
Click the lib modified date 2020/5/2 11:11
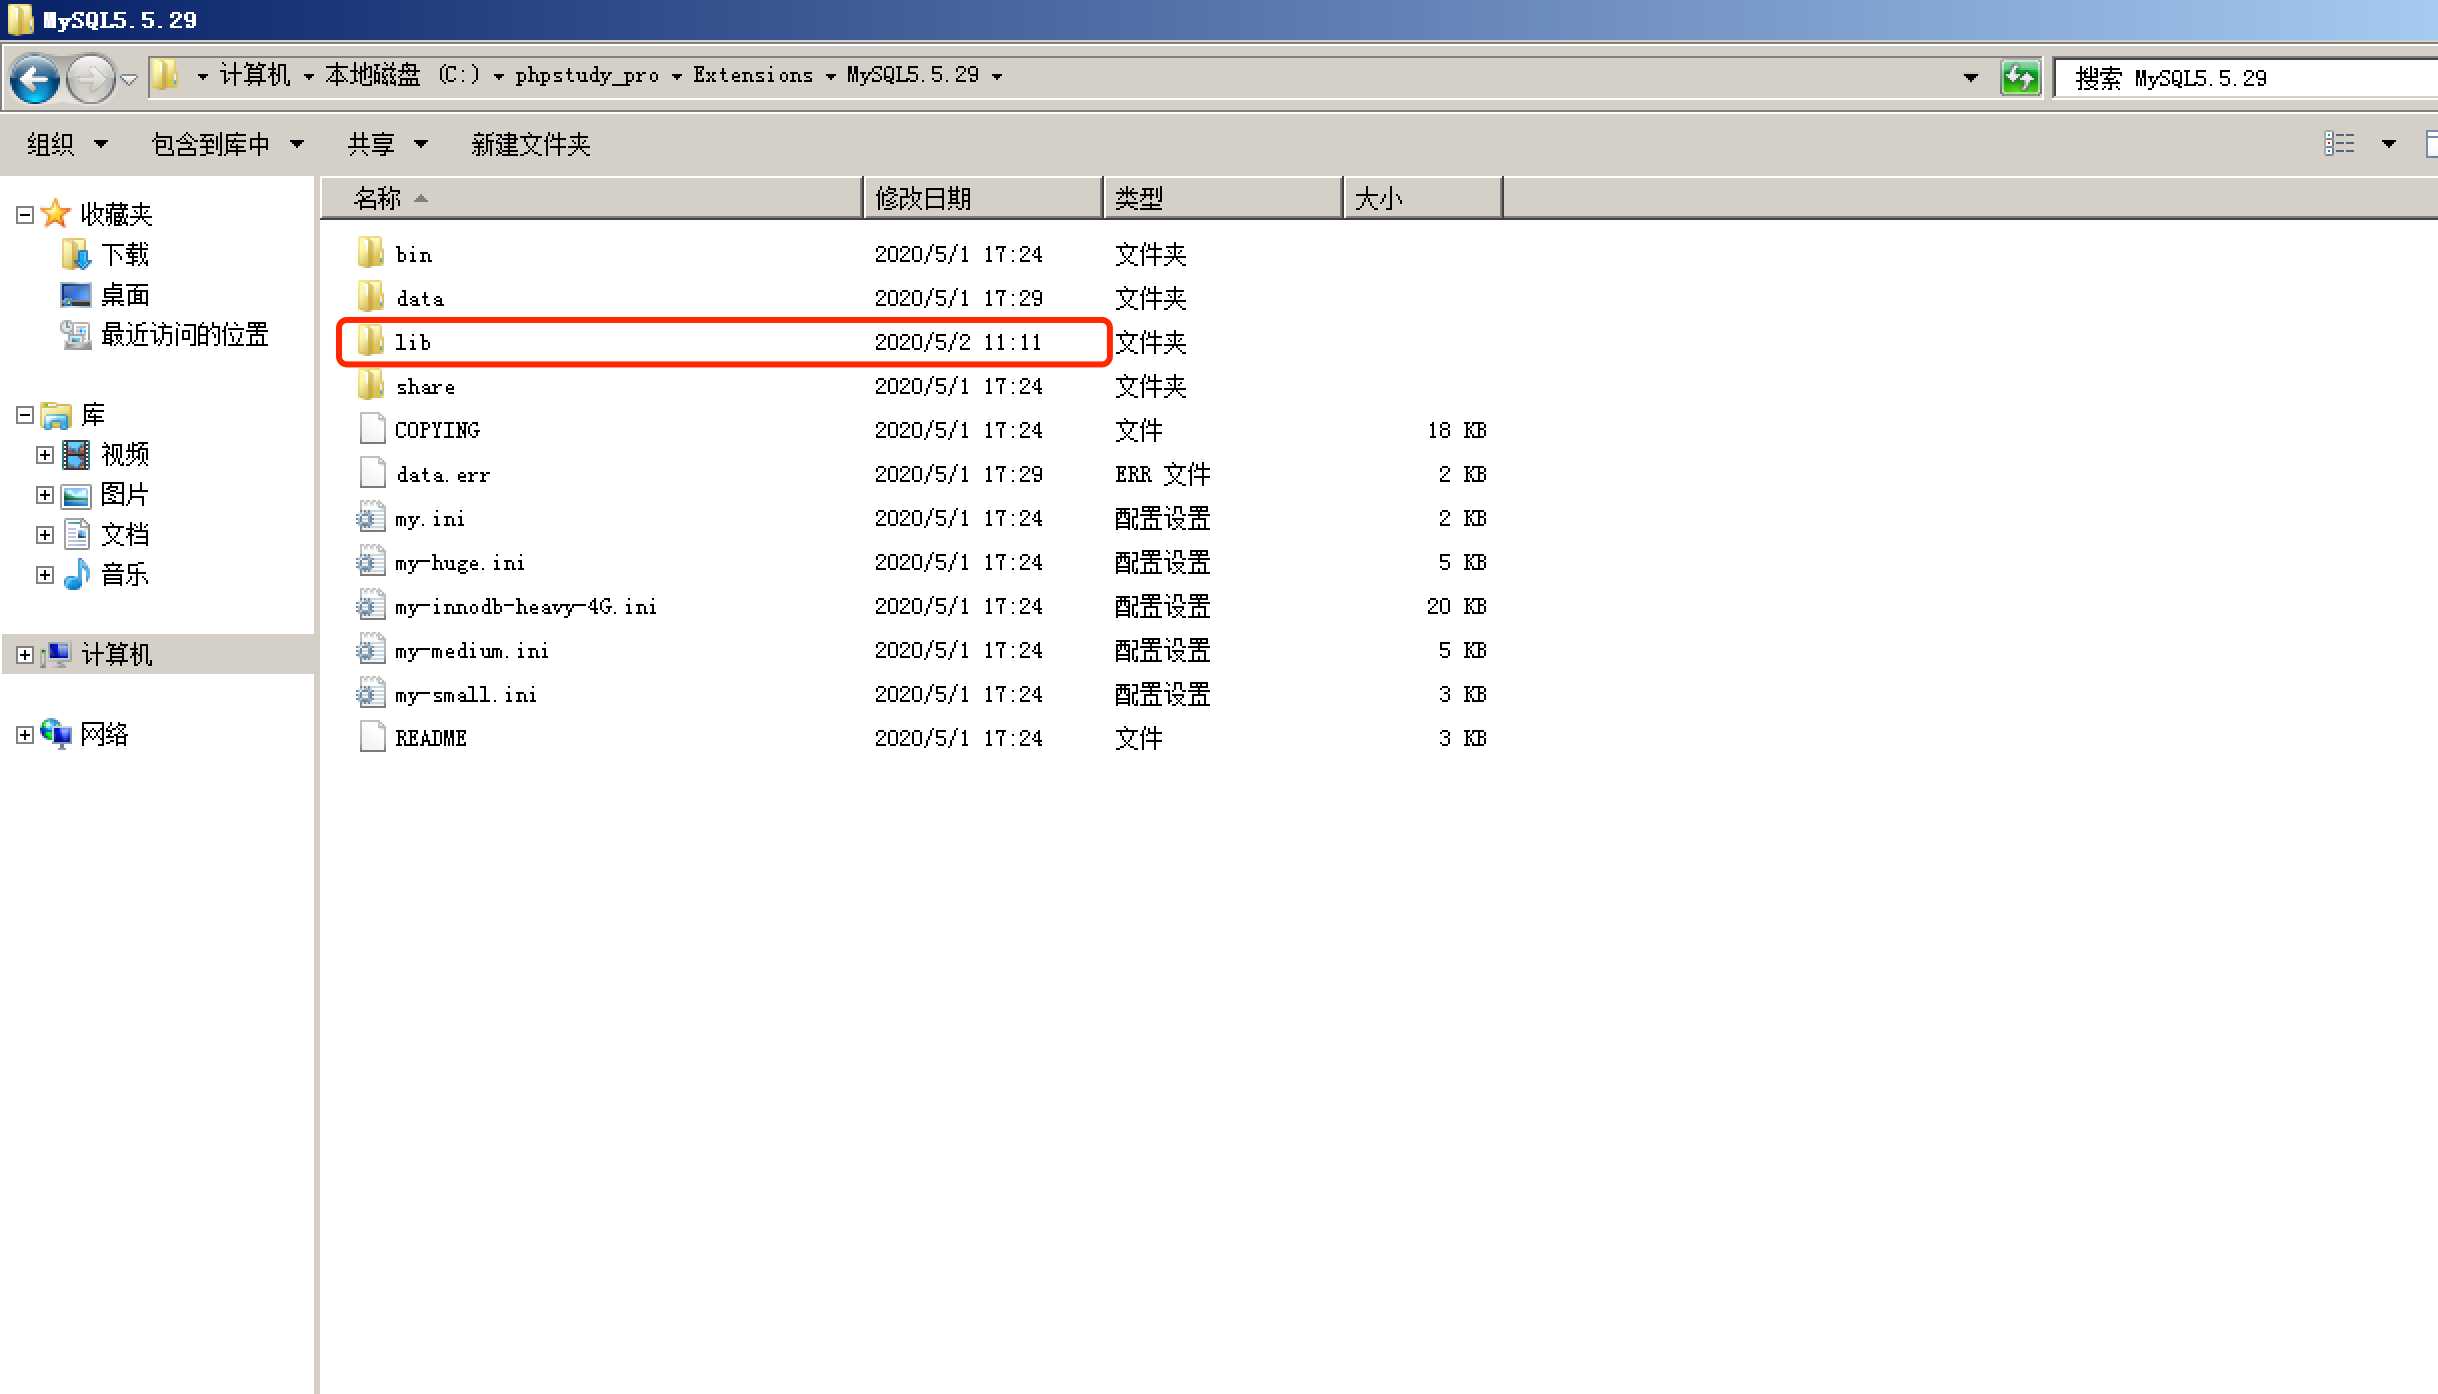point(958,342)
